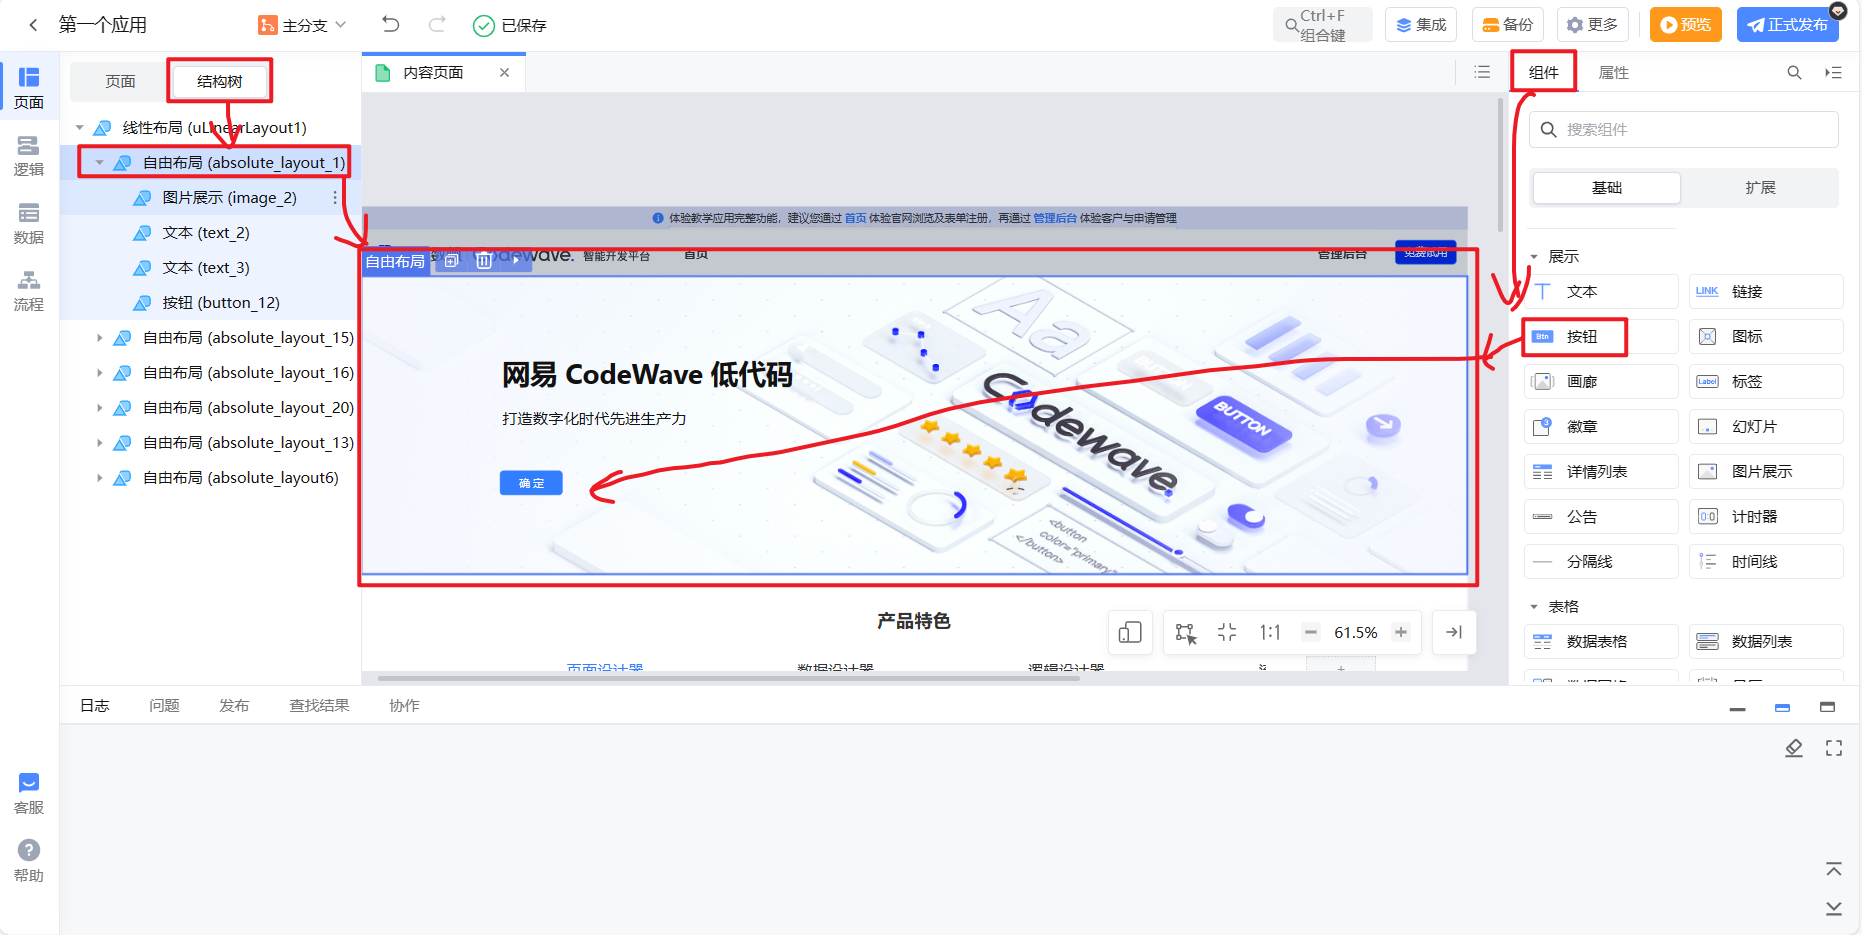Select the 扩展 components tab
Image resolution: width=1862 pixels, height=935 pixels.
coord(1760,188)
